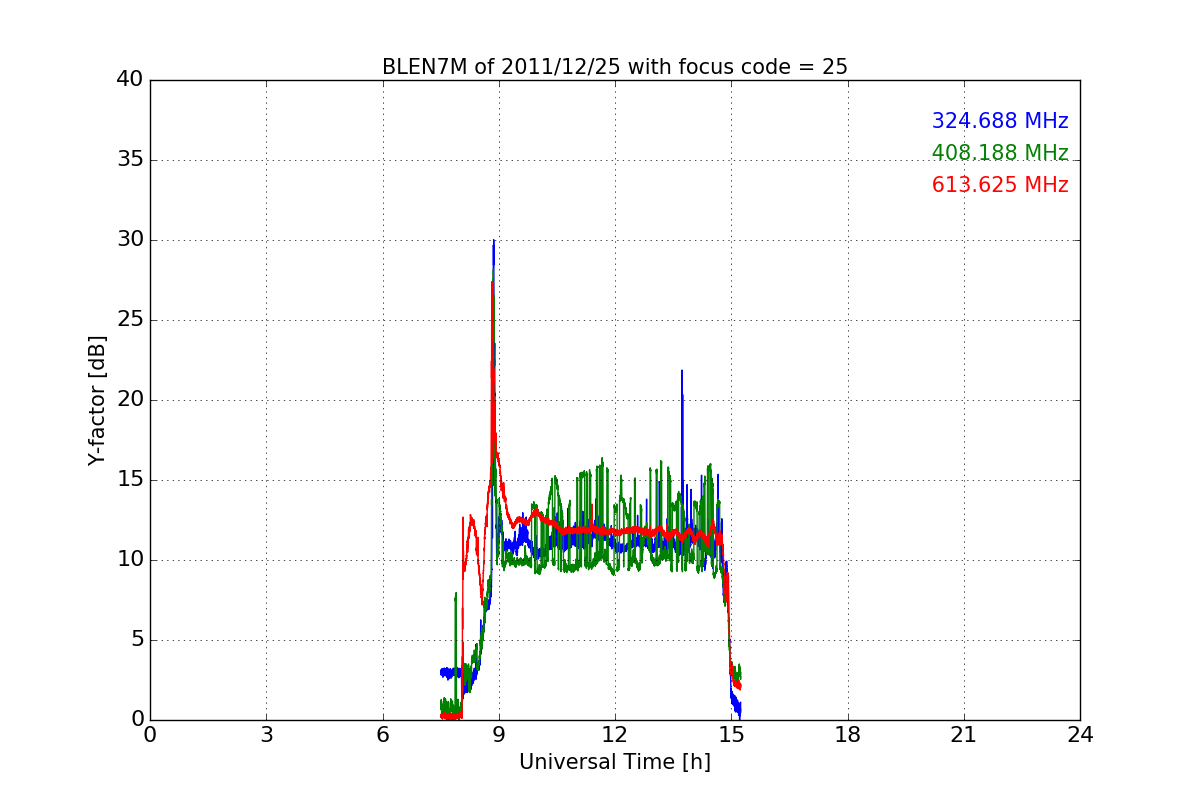Click the y-axis tick label 40
Viewport: 1200px width, 800px height.
click(130, 80)
